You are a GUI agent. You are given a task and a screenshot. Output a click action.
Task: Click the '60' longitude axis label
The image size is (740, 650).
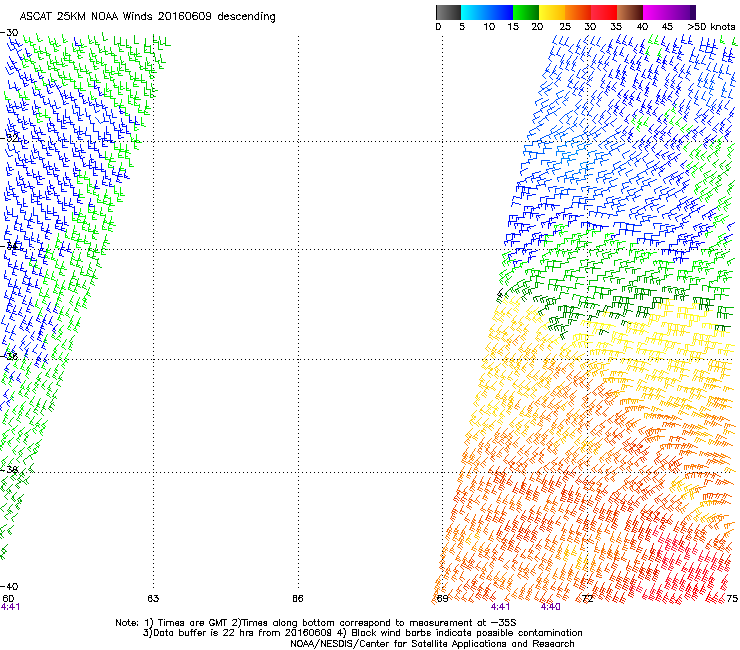[x=8, y=599]
